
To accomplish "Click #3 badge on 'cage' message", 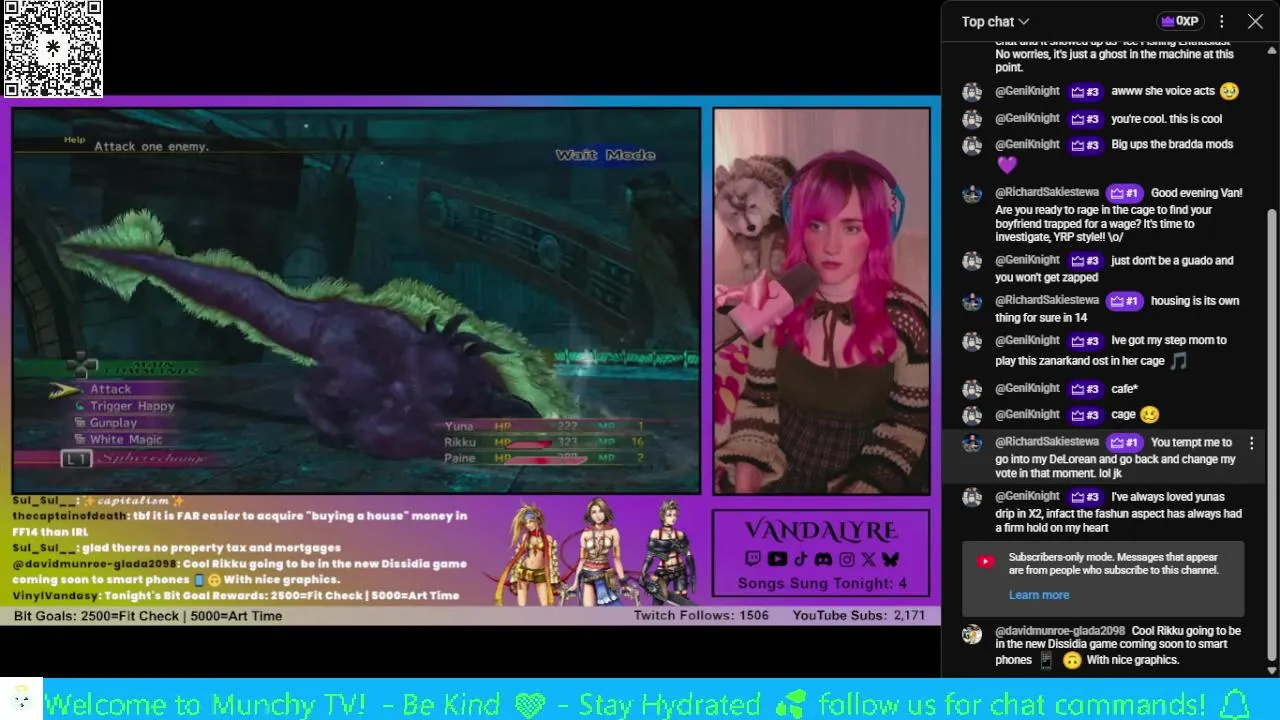I will tap(1084, 415).
